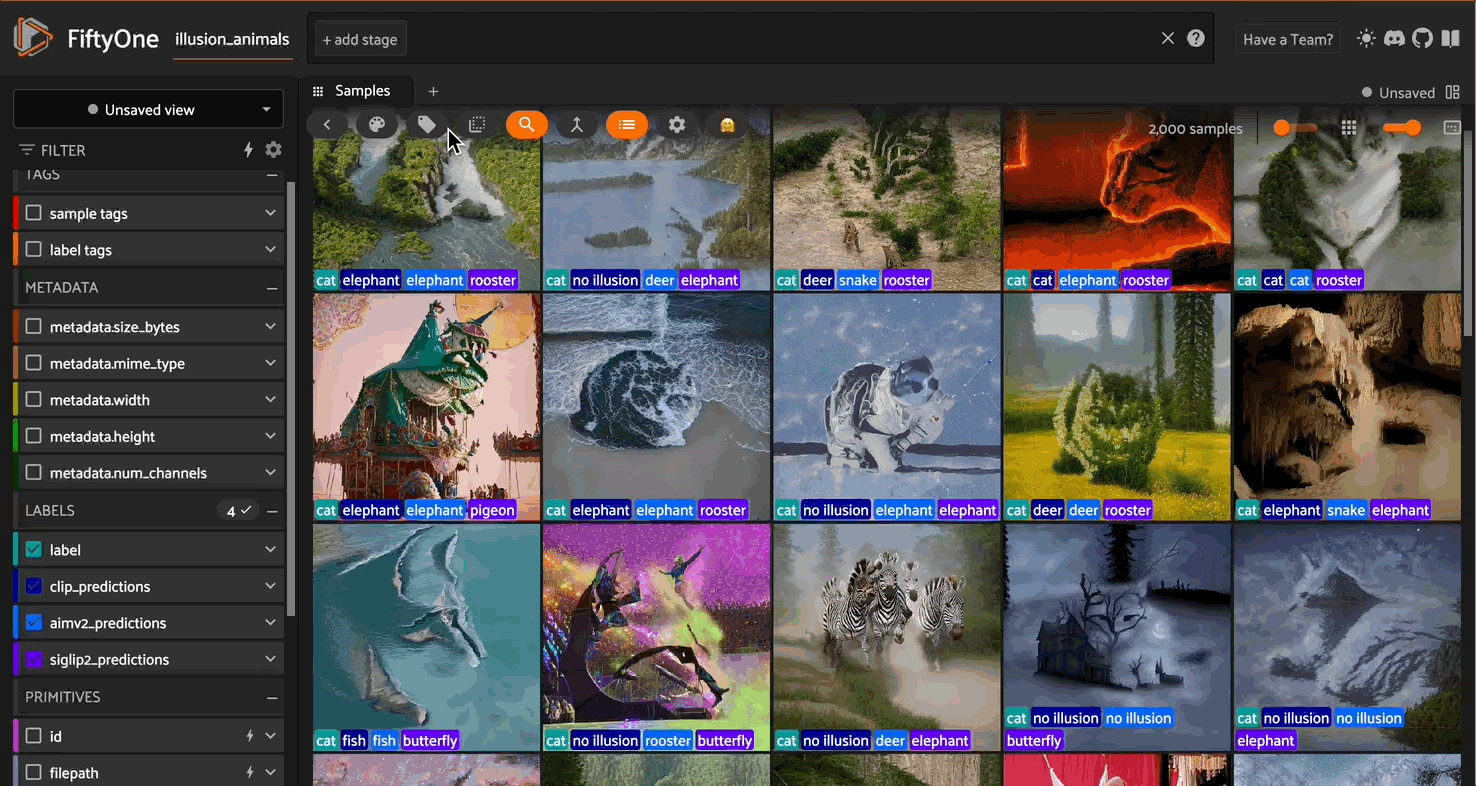Click the illusion_animals dataset name
This screenshot has height=786, width=1476.
(232, 40)
